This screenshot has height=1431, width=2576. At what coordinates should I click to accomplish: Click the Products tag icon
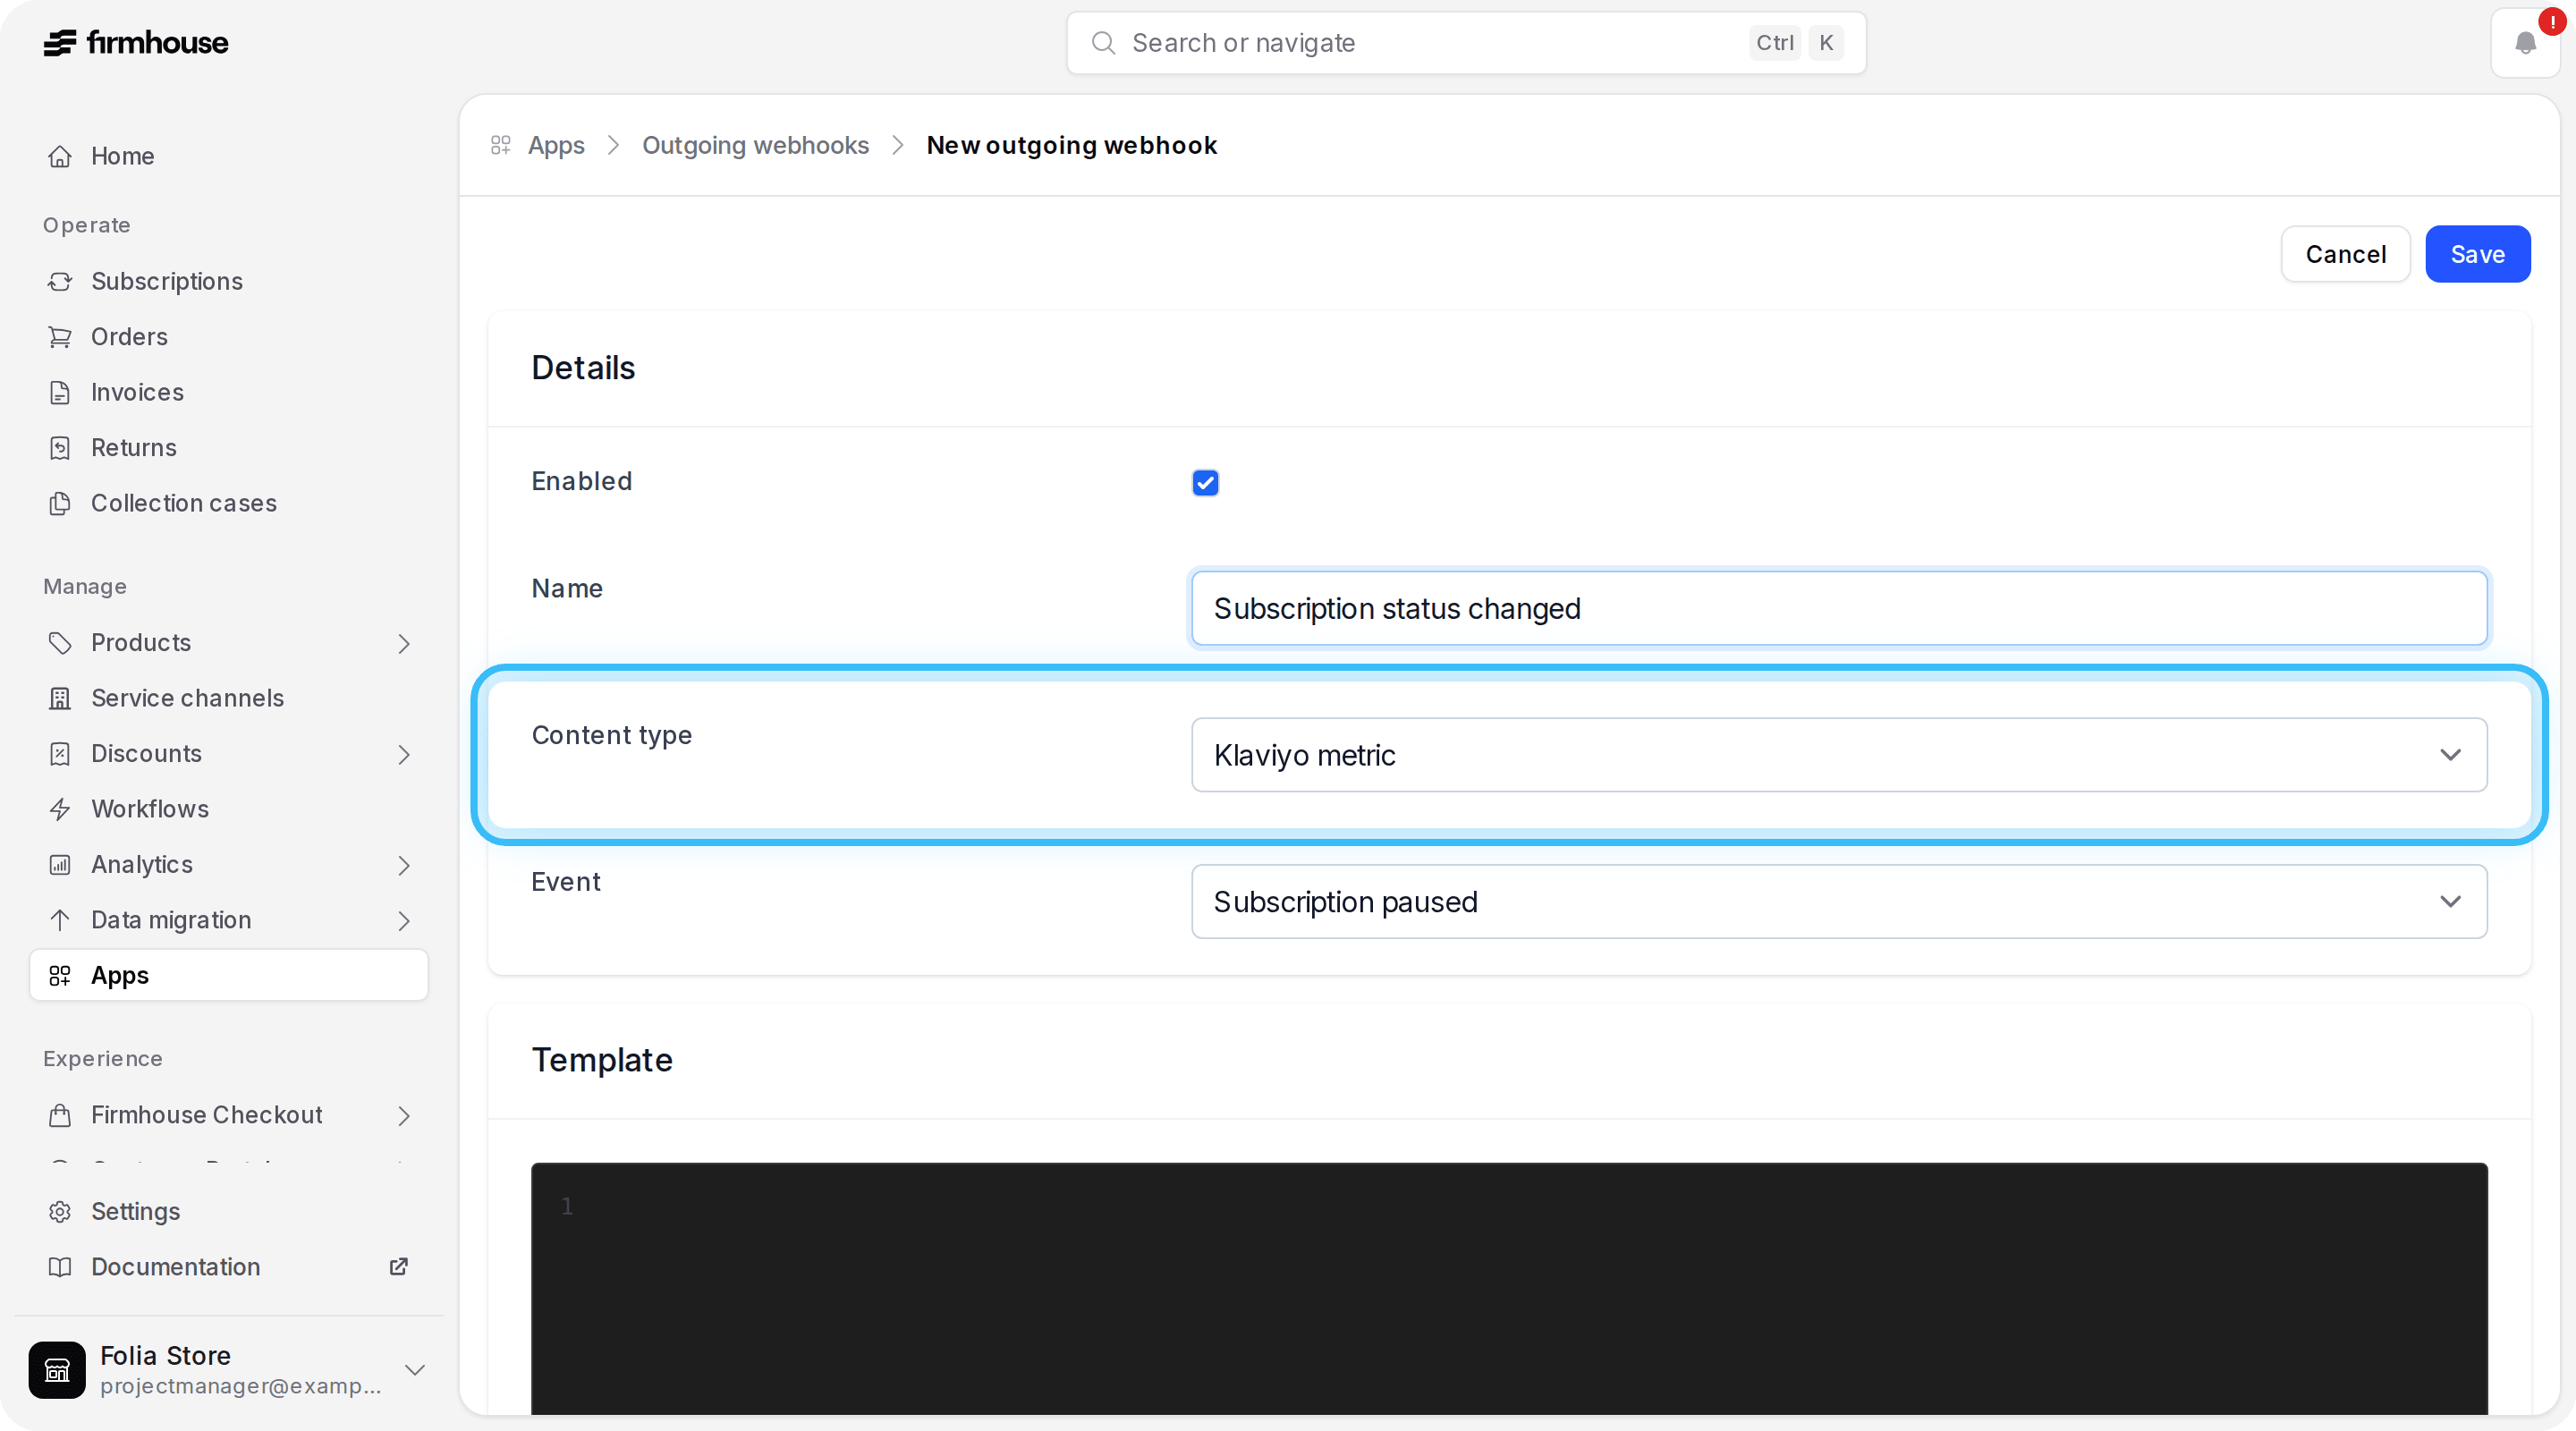(60, 643)
